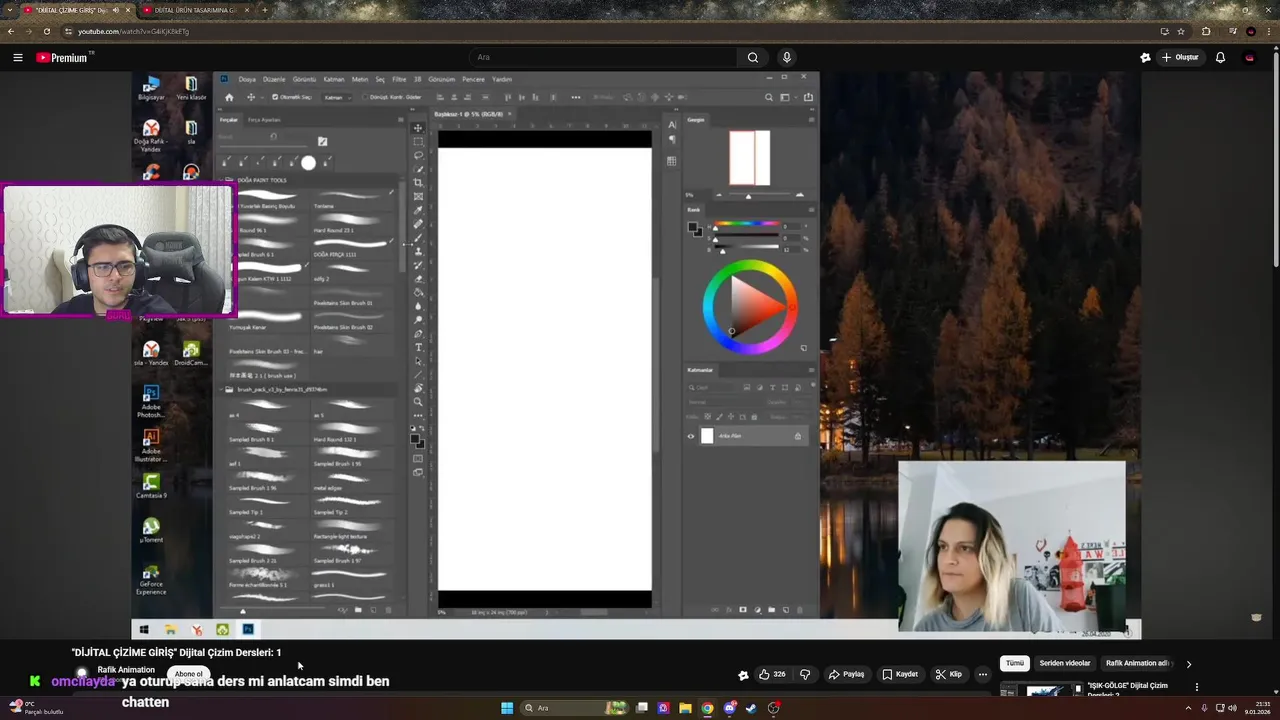Click the Klip button
Image resolution: width=1280 pixels, height=720 pixels.
(949, 674)
